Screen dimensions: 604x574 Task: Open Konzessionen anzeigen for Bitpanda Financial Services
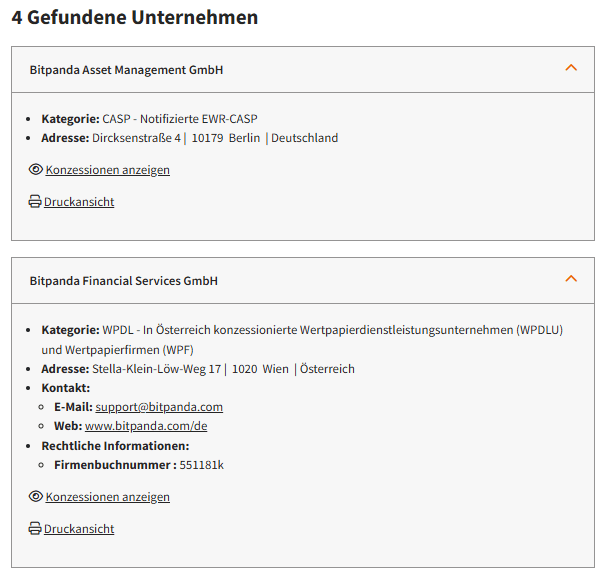pos(107,497)
